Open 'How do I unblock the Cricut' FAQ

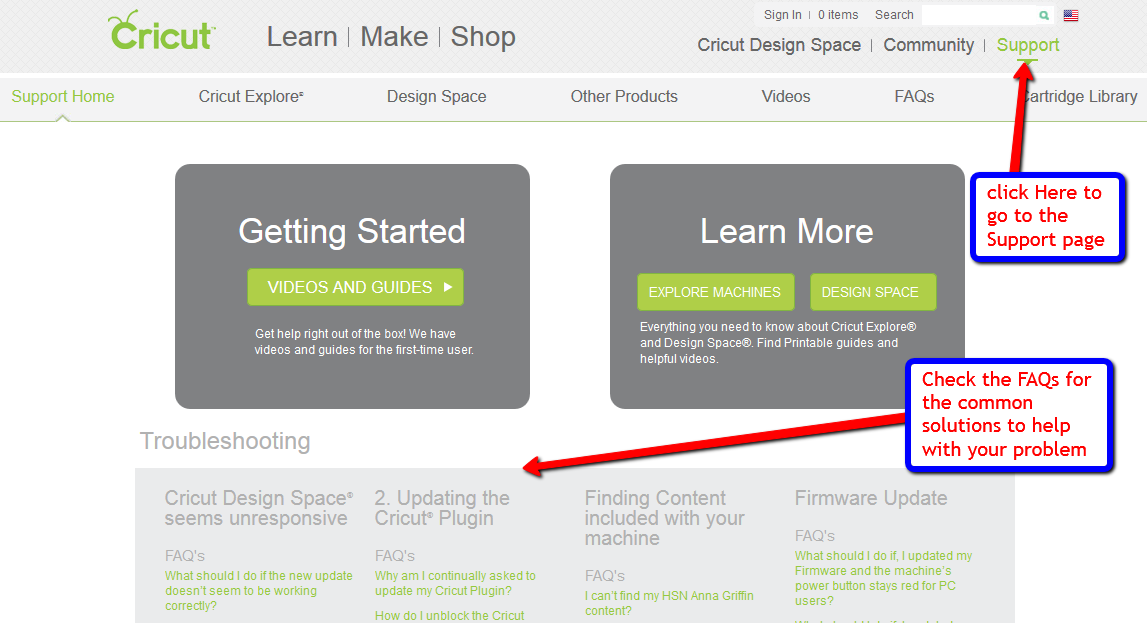point(449,616)
